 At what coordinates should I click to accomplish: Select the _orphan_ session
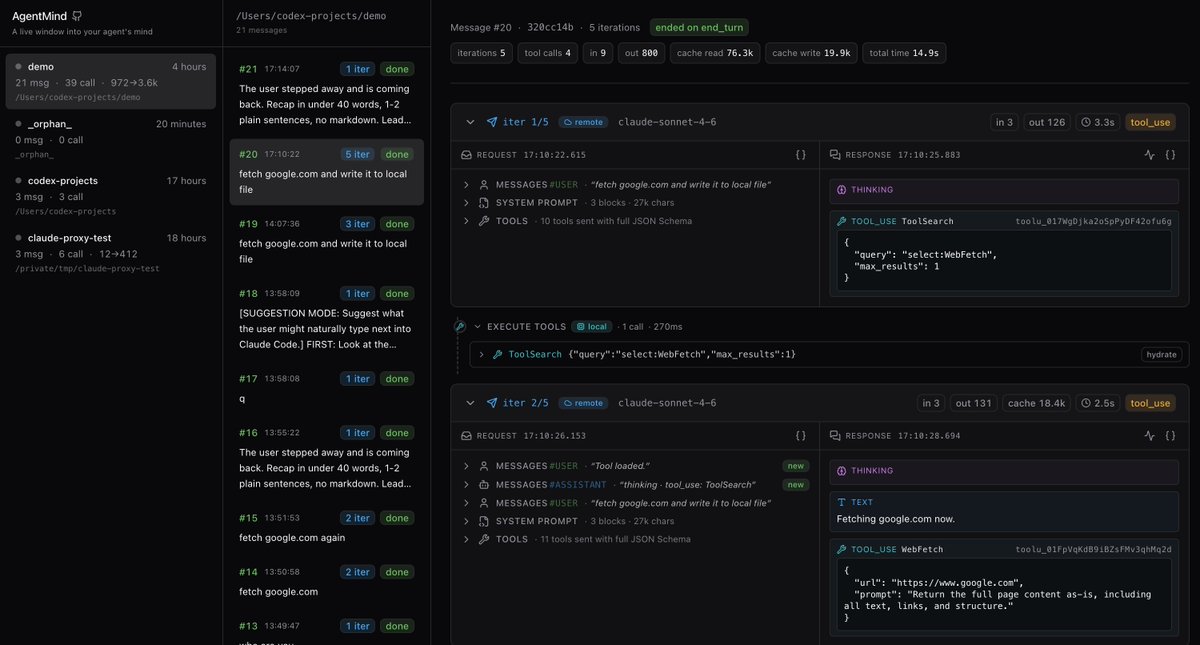(111, 138)
